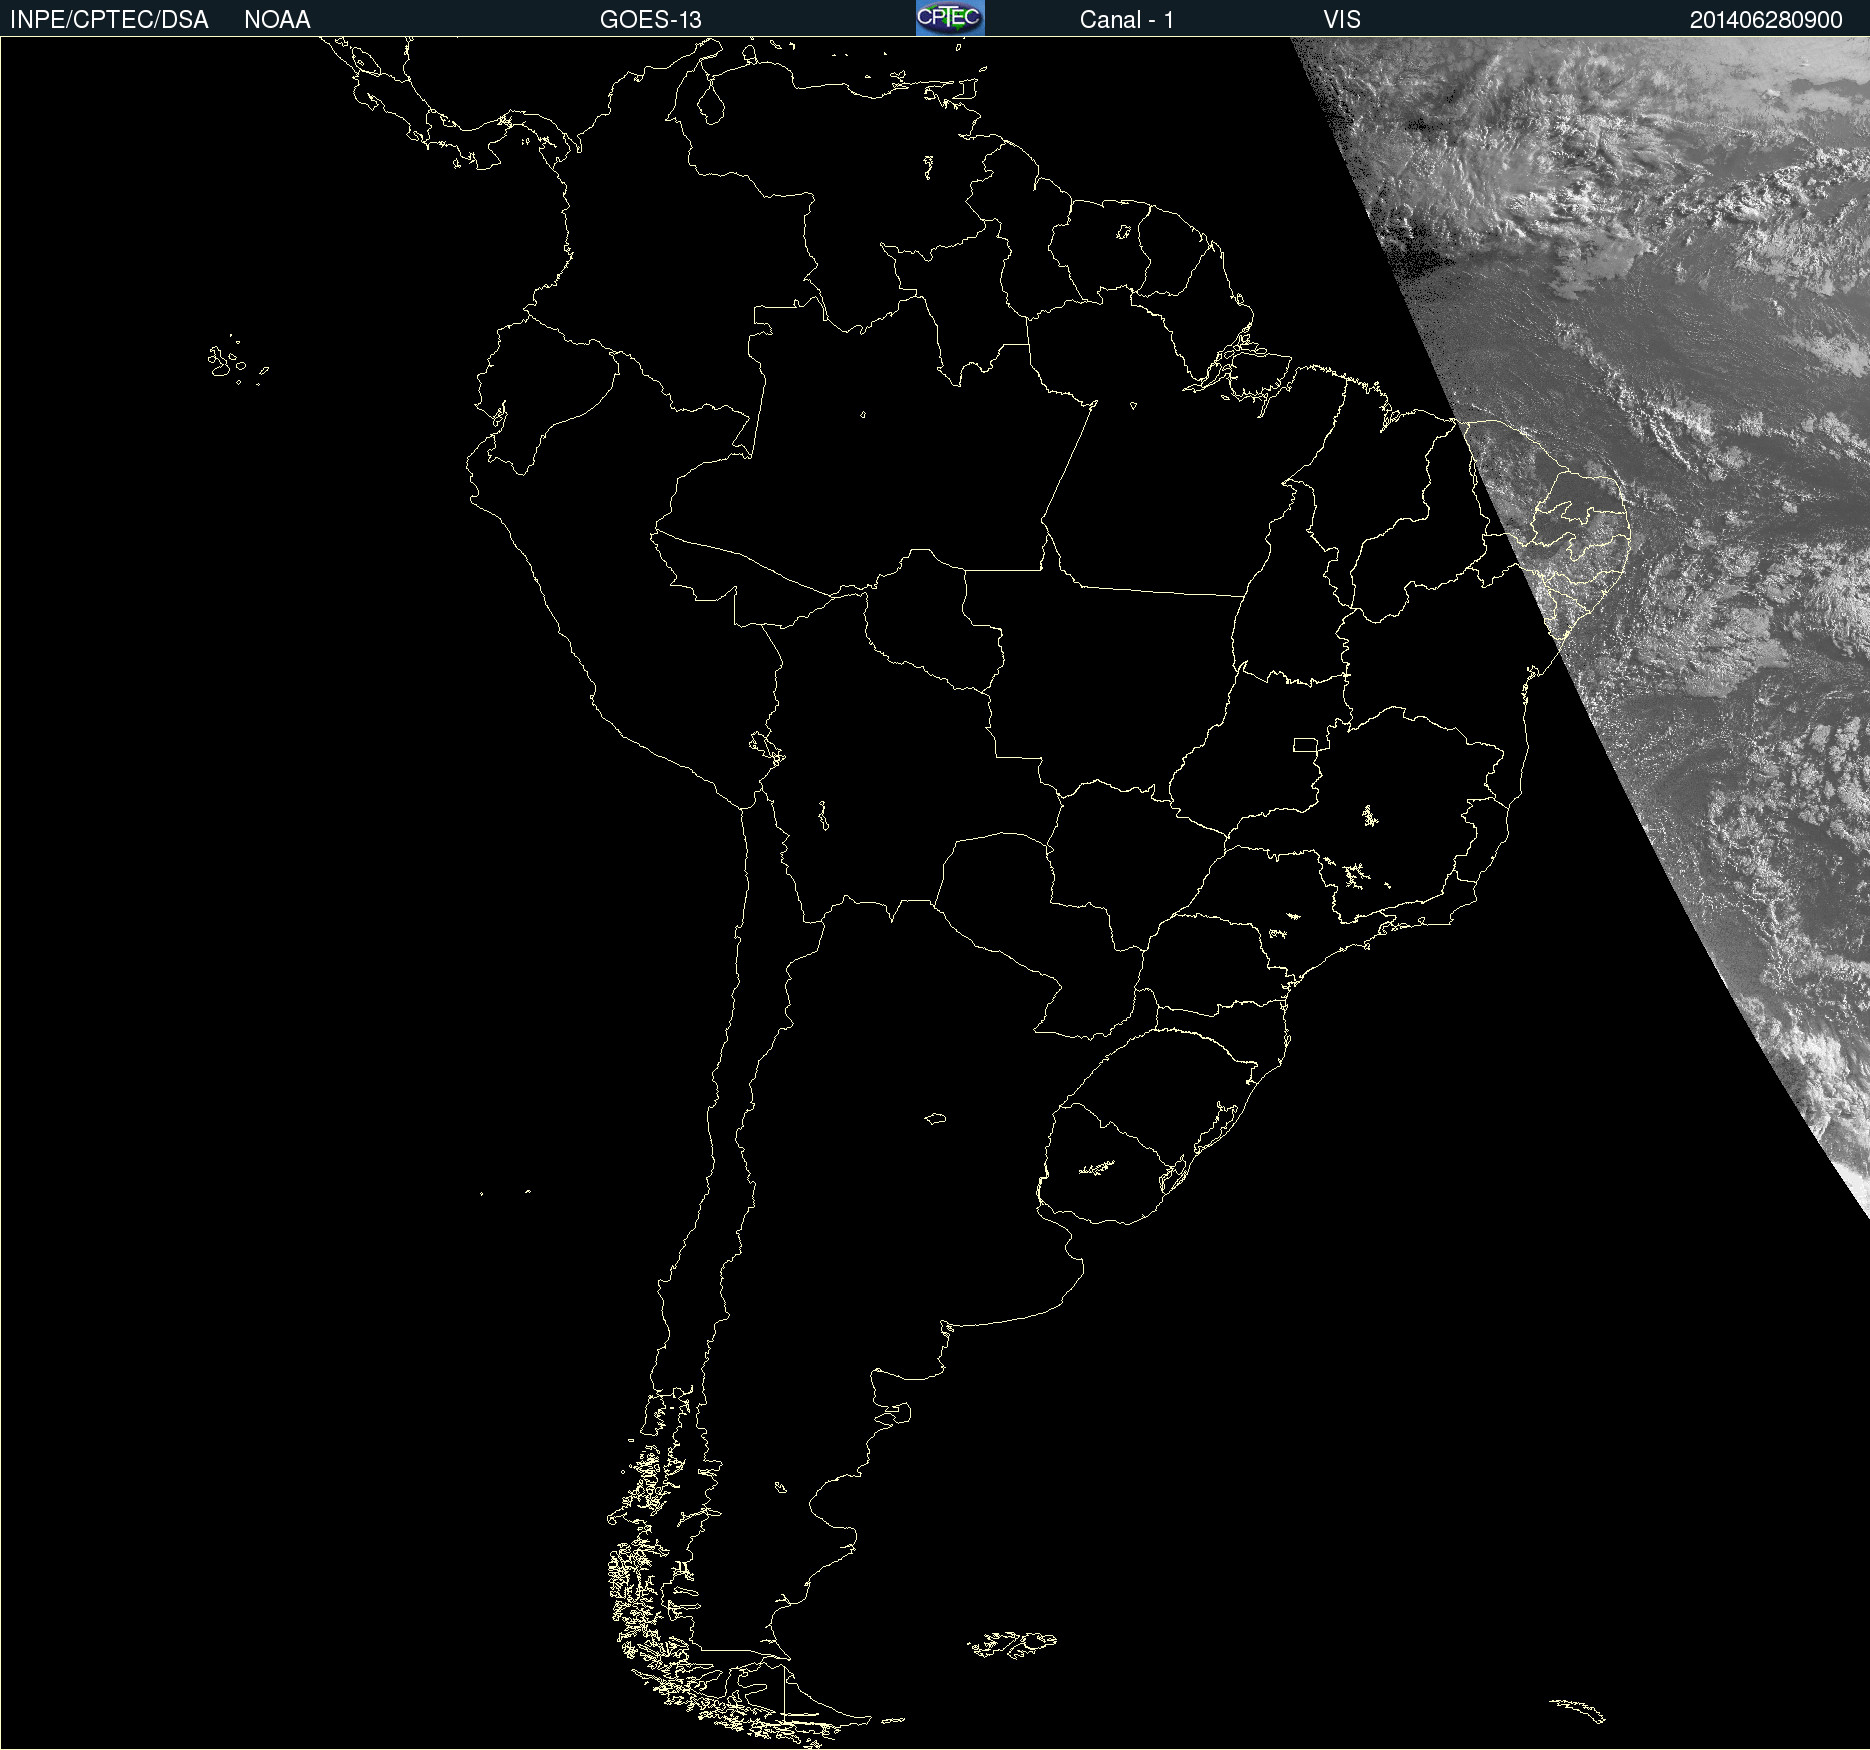Click the CPTEC logo in header
1870x1750 pixels.
[x=950, y=18]
